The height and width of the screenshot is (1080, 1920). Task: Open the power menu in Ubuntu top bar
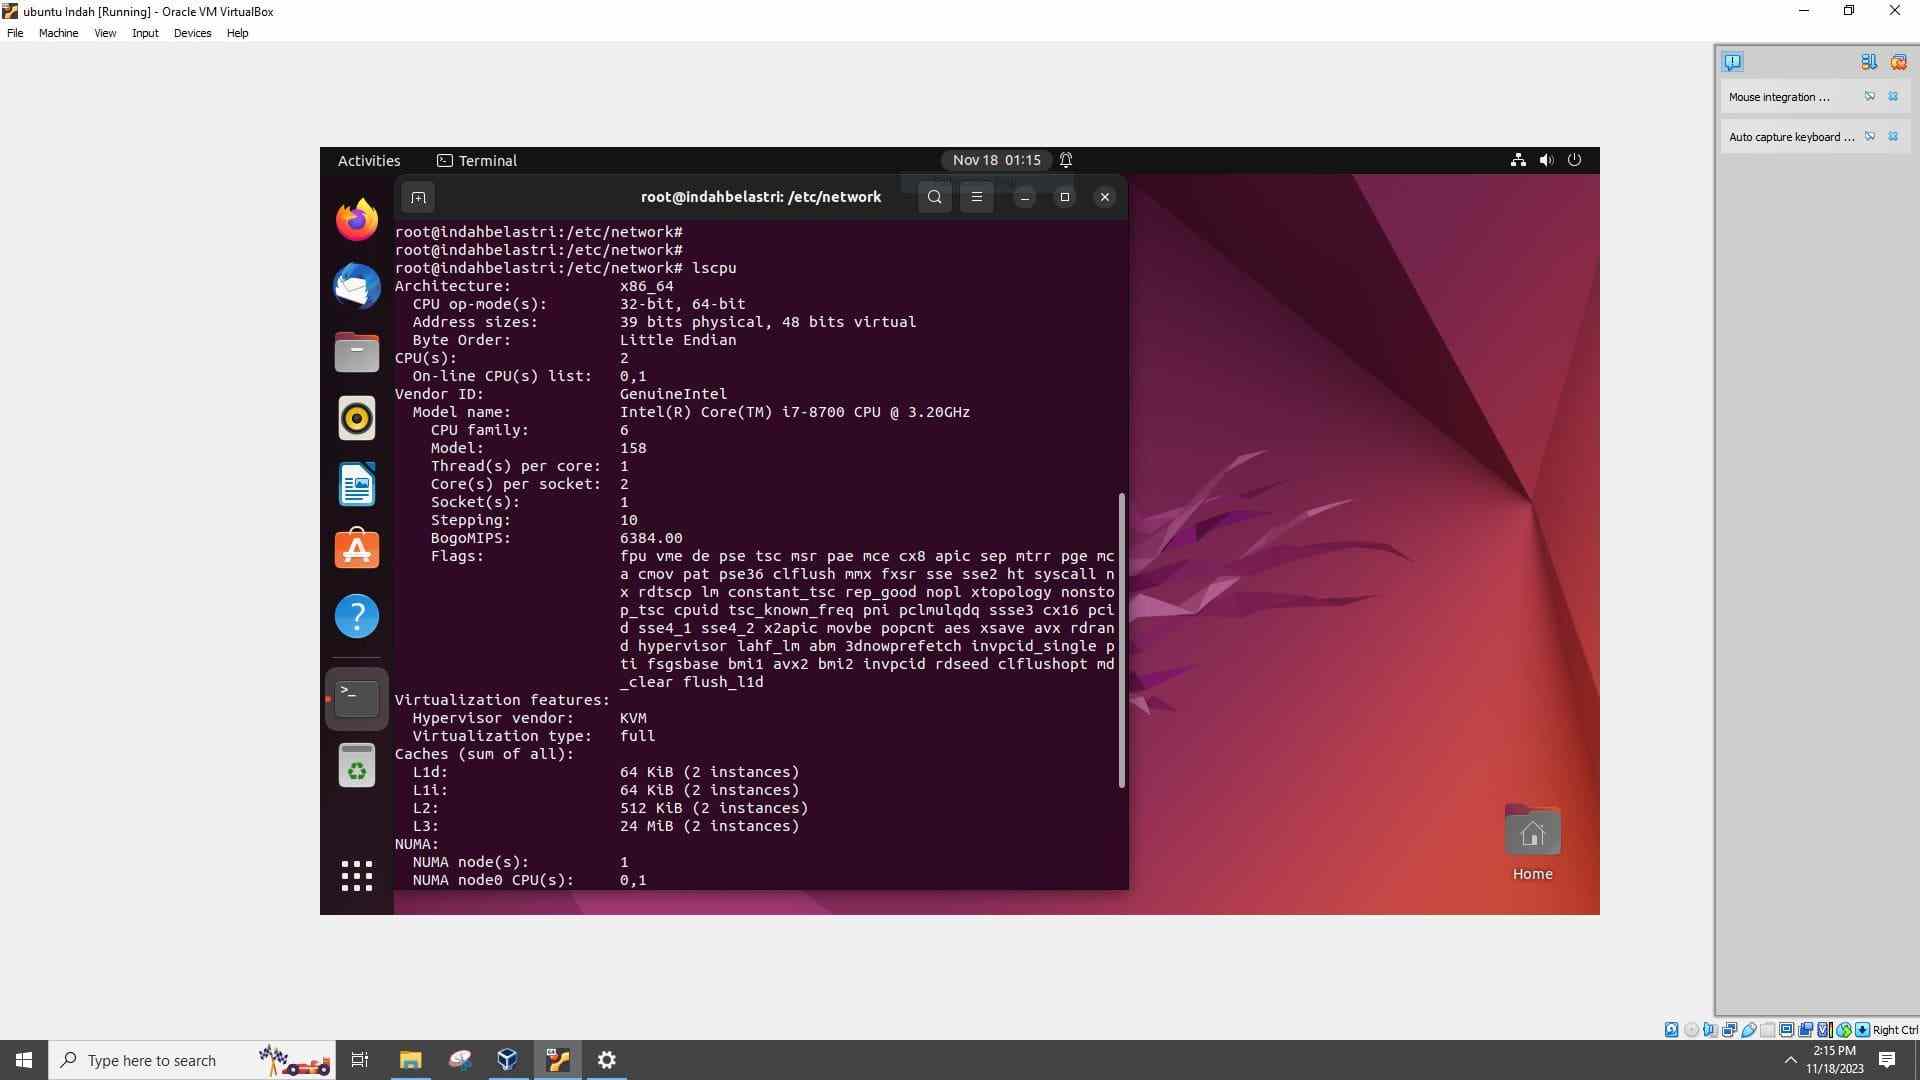[1574, 160]
